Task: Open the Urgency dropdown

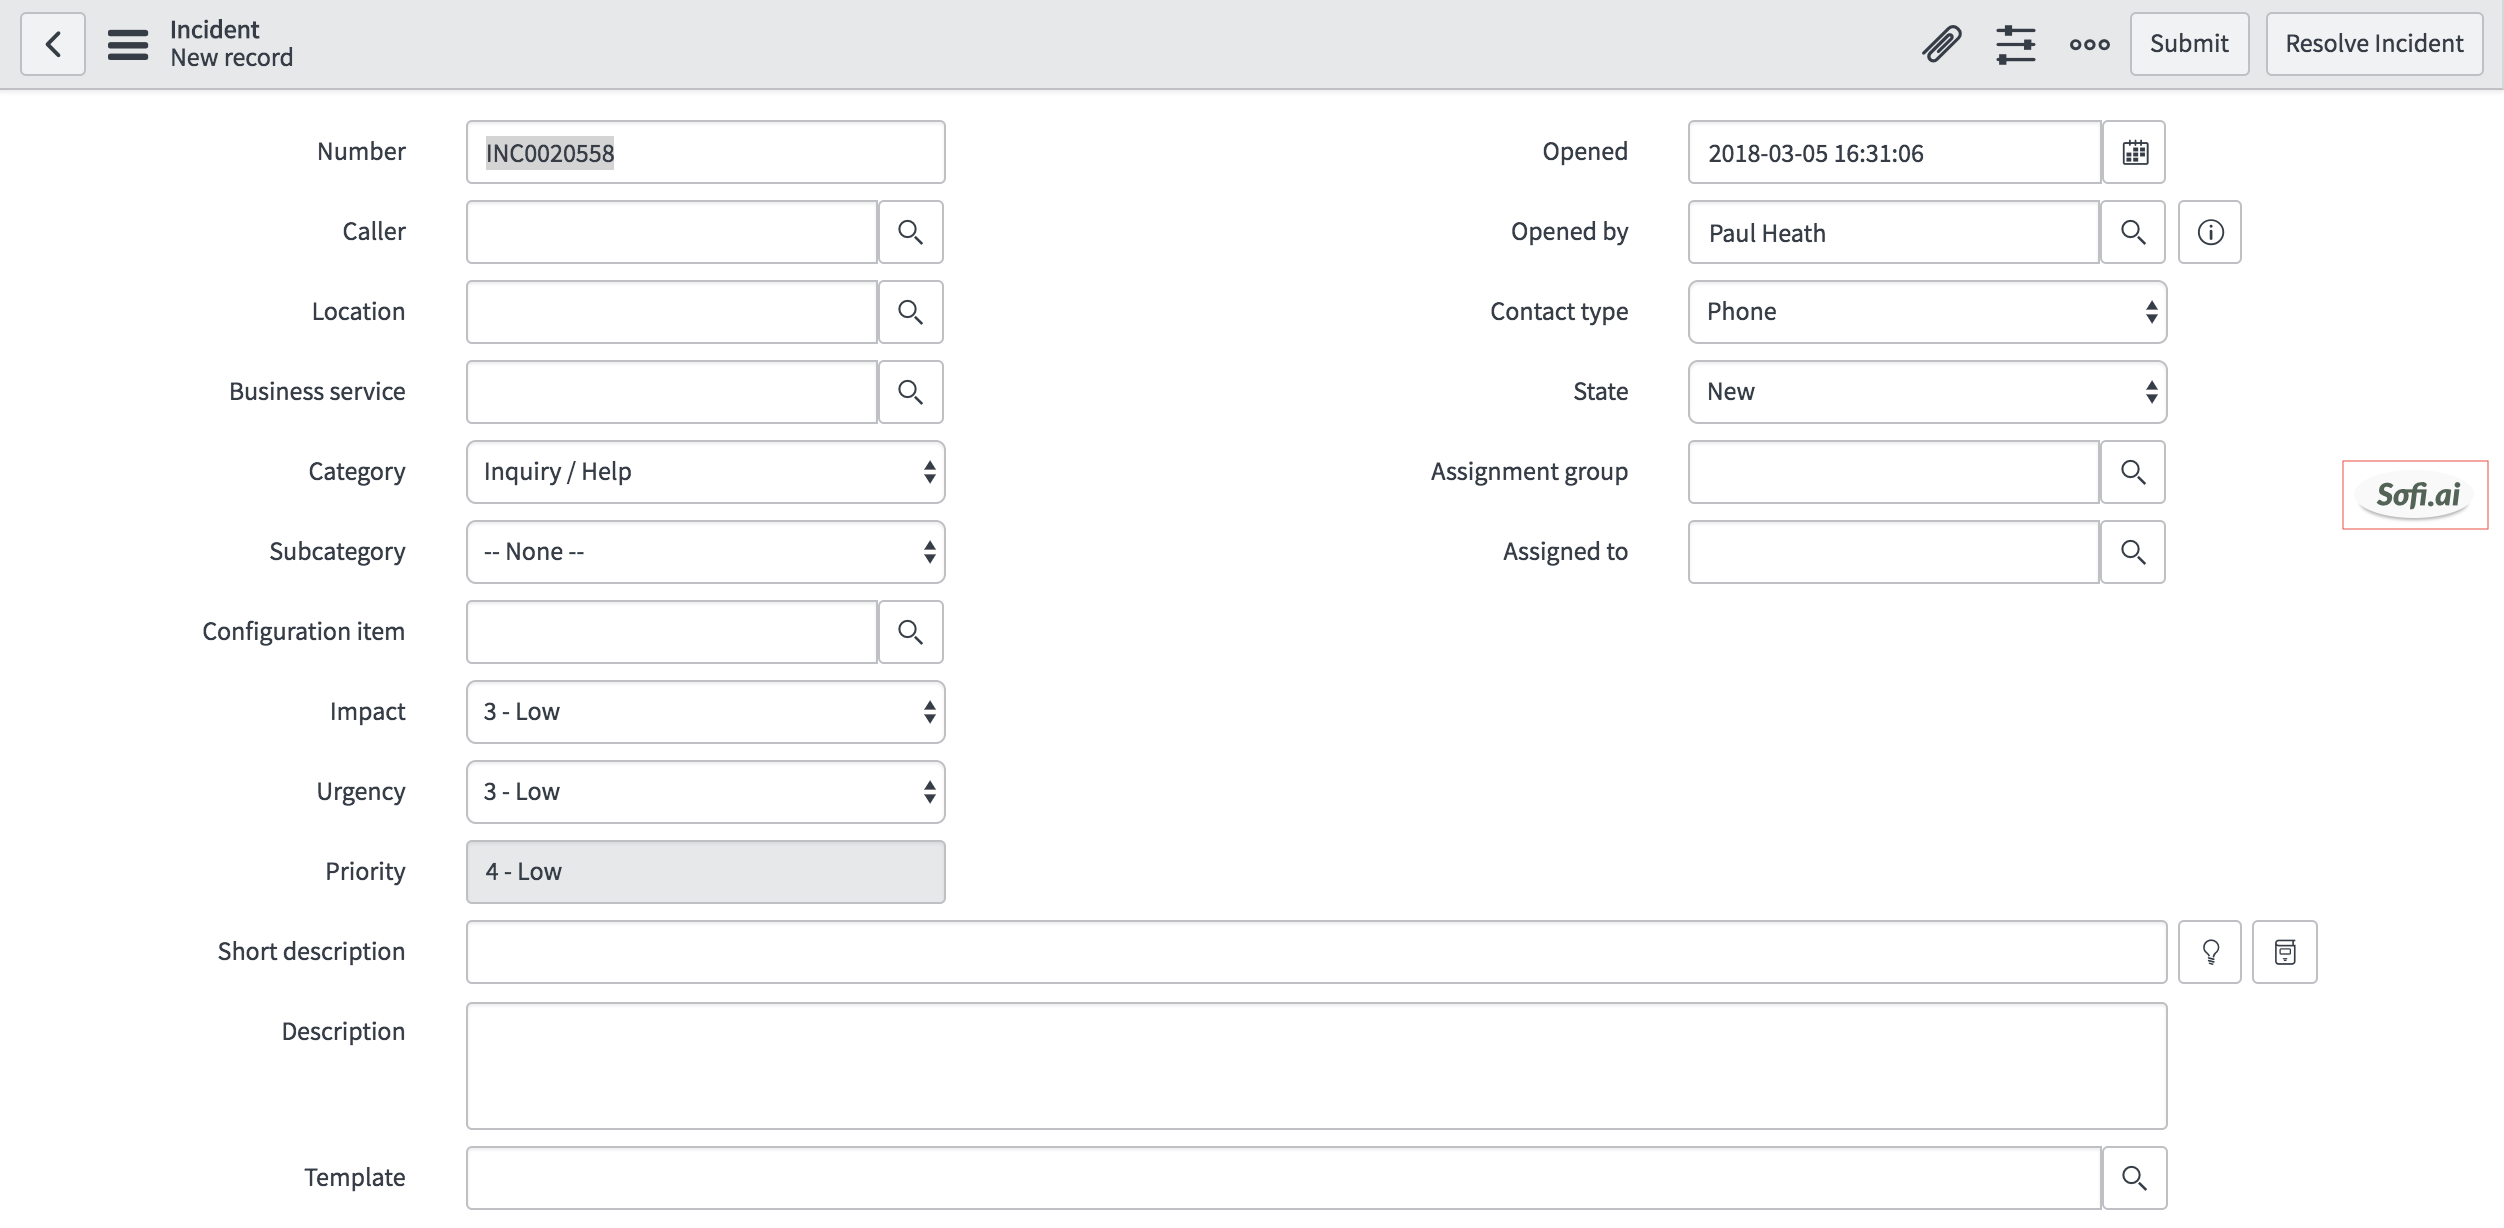Action: tap(706, 792)
